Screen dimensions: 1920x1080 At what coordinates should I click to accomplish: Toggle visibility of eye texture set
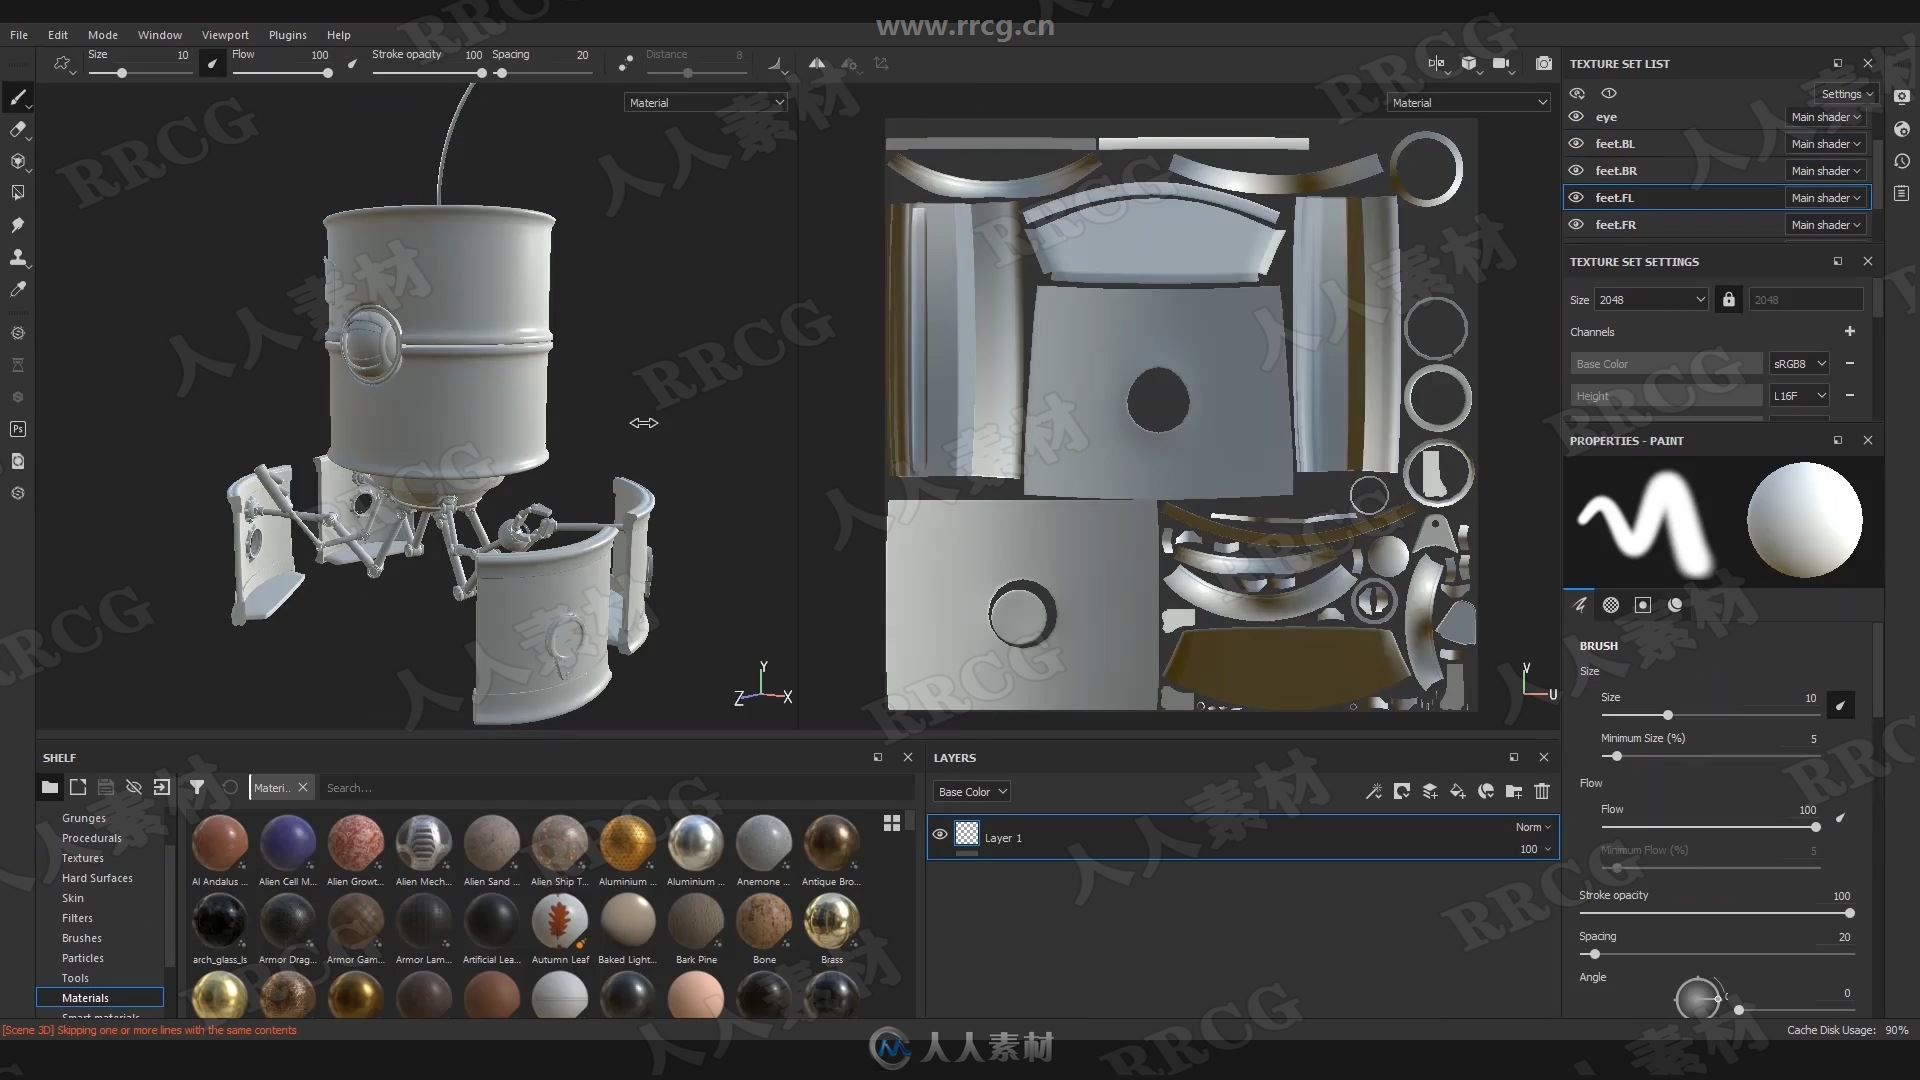[1577, 116]
